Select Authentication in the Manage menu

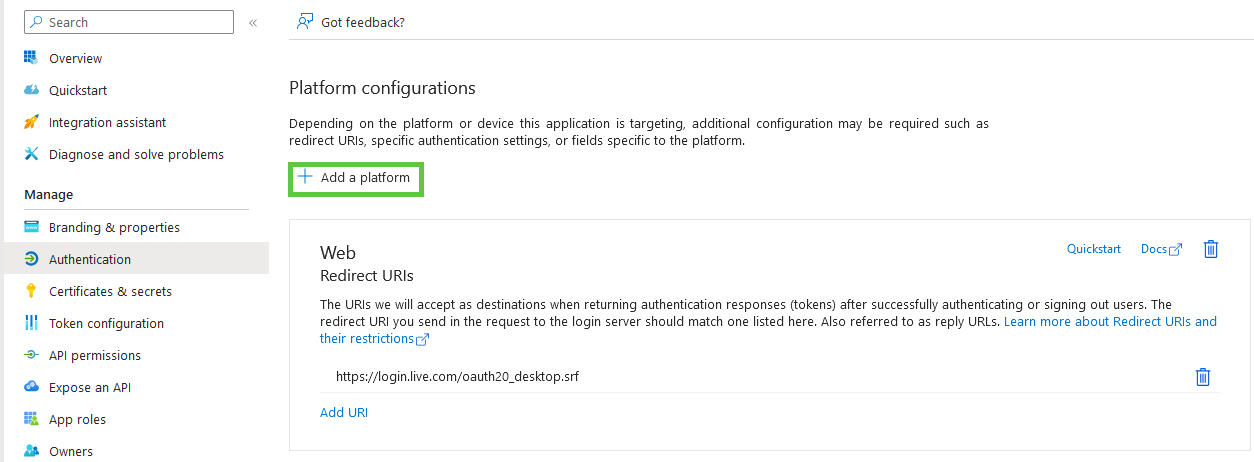click(x=90, y=259)
